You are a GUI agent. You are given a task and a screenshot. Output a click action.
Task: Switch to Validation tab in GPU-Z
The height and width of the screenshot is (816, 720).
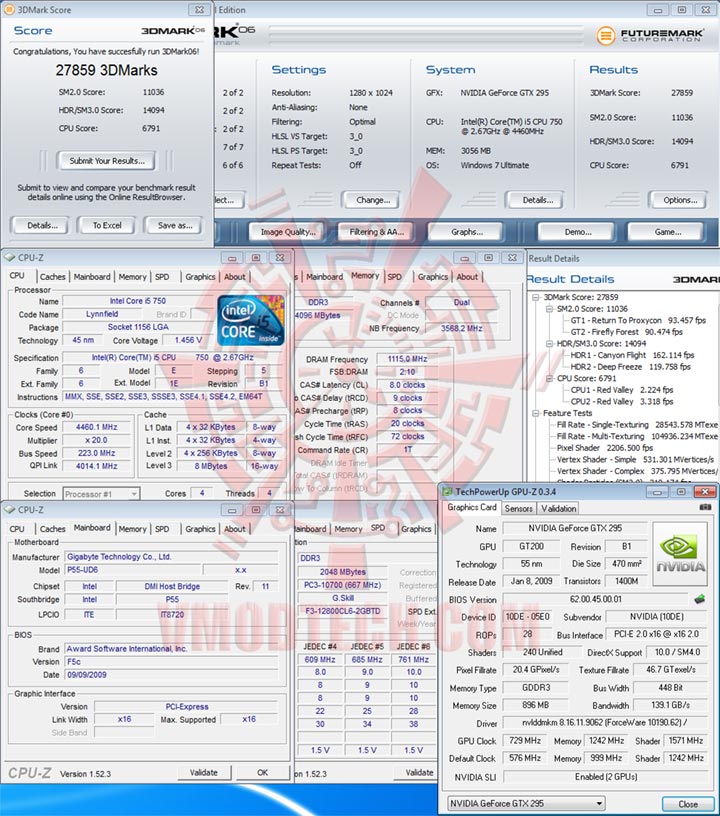558,508
